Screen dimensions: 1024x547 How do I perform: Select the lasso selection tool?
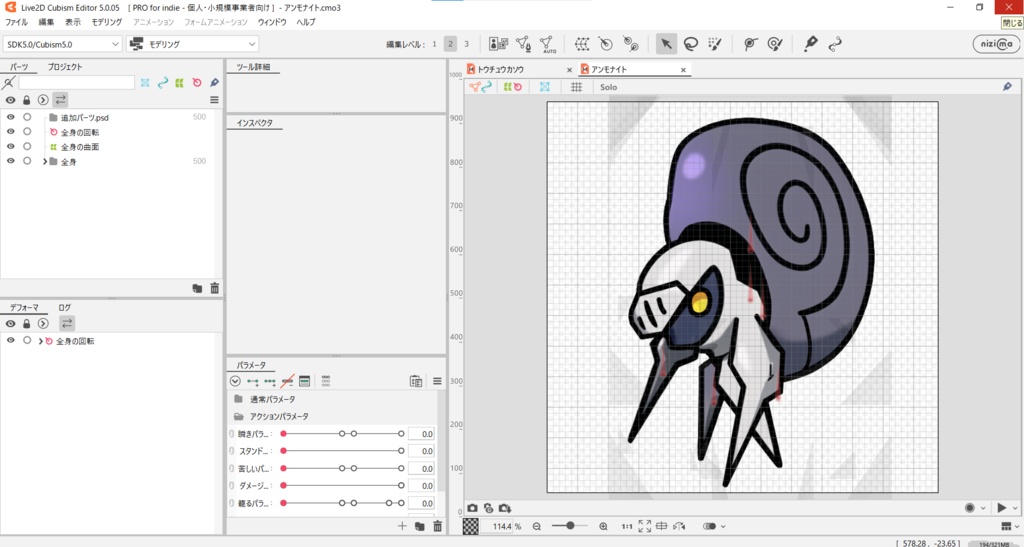click(690, 44)
